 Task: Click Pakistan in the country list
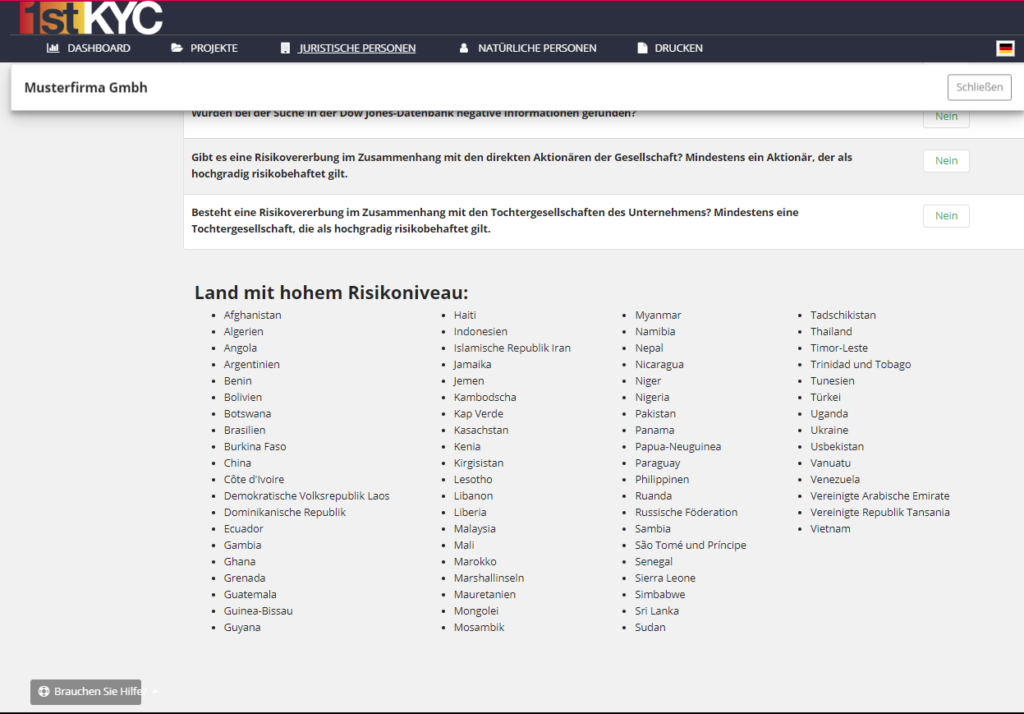655,414
